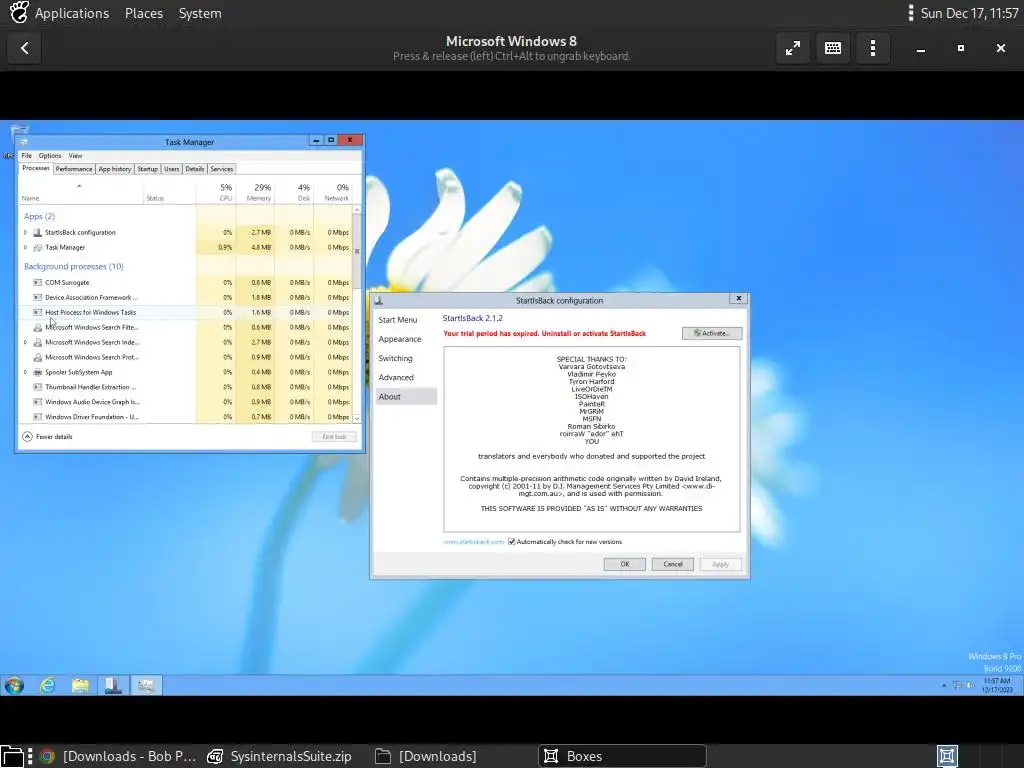Click Windows tray volume speaker icon
The height and width of the screenshot is (768, 1024).
pos(970,685)
